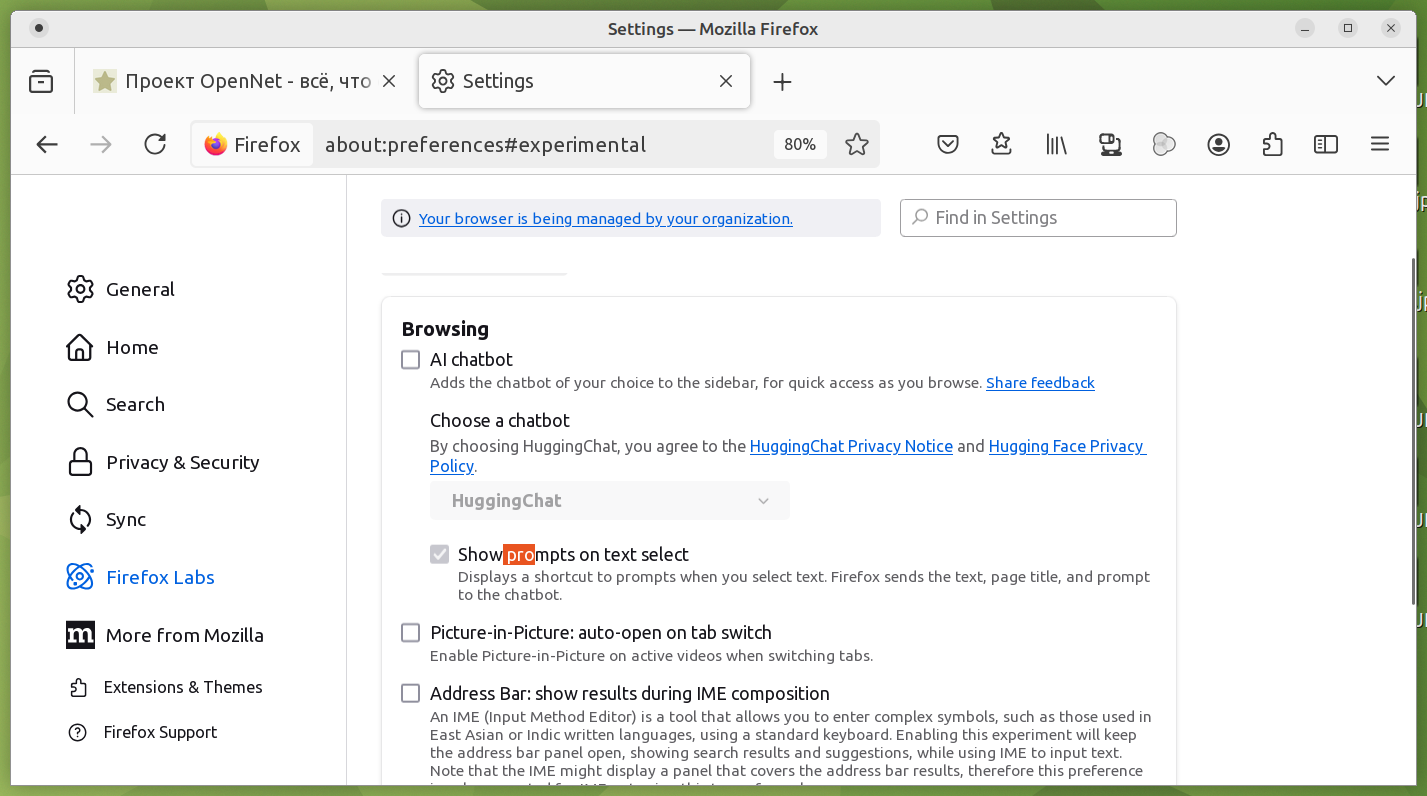The width and height of the screenshot is (1427, 796).
Task: Close the Settings tab
Action: [x=727, y=82]
